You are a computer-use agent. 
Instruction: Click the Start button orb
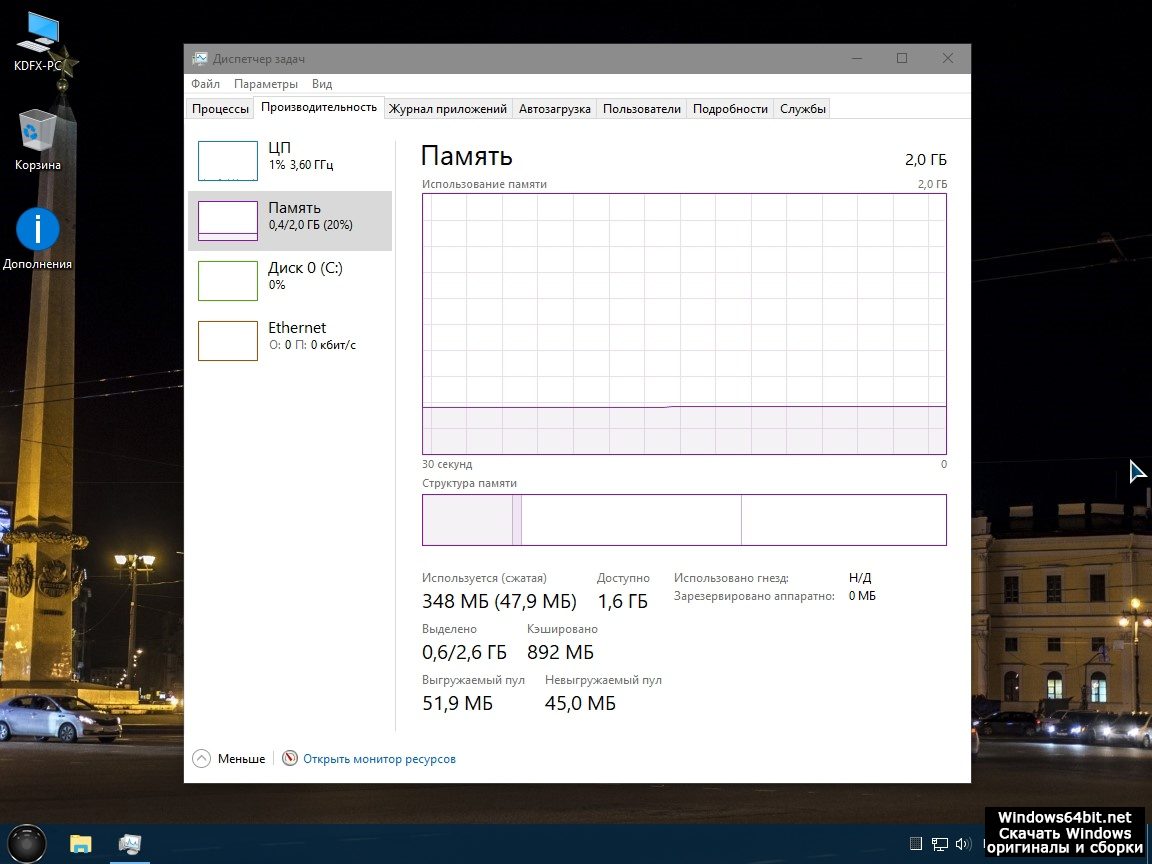(26, 843)
